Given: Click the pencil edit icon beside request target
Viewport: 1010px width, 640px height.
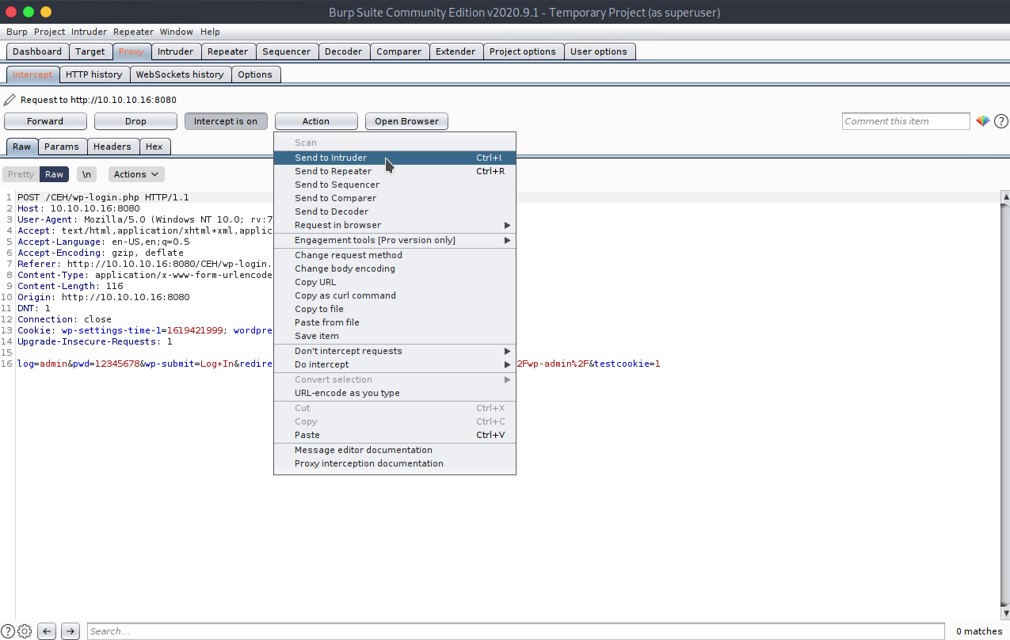Looking at the screenshot, I should [10, 100].
